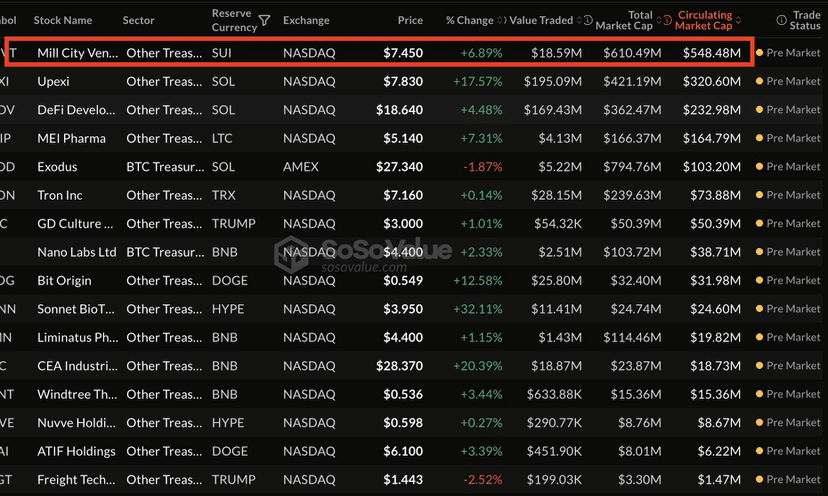Open the Nano Labs Ltd stock name

tap(77, 252)
